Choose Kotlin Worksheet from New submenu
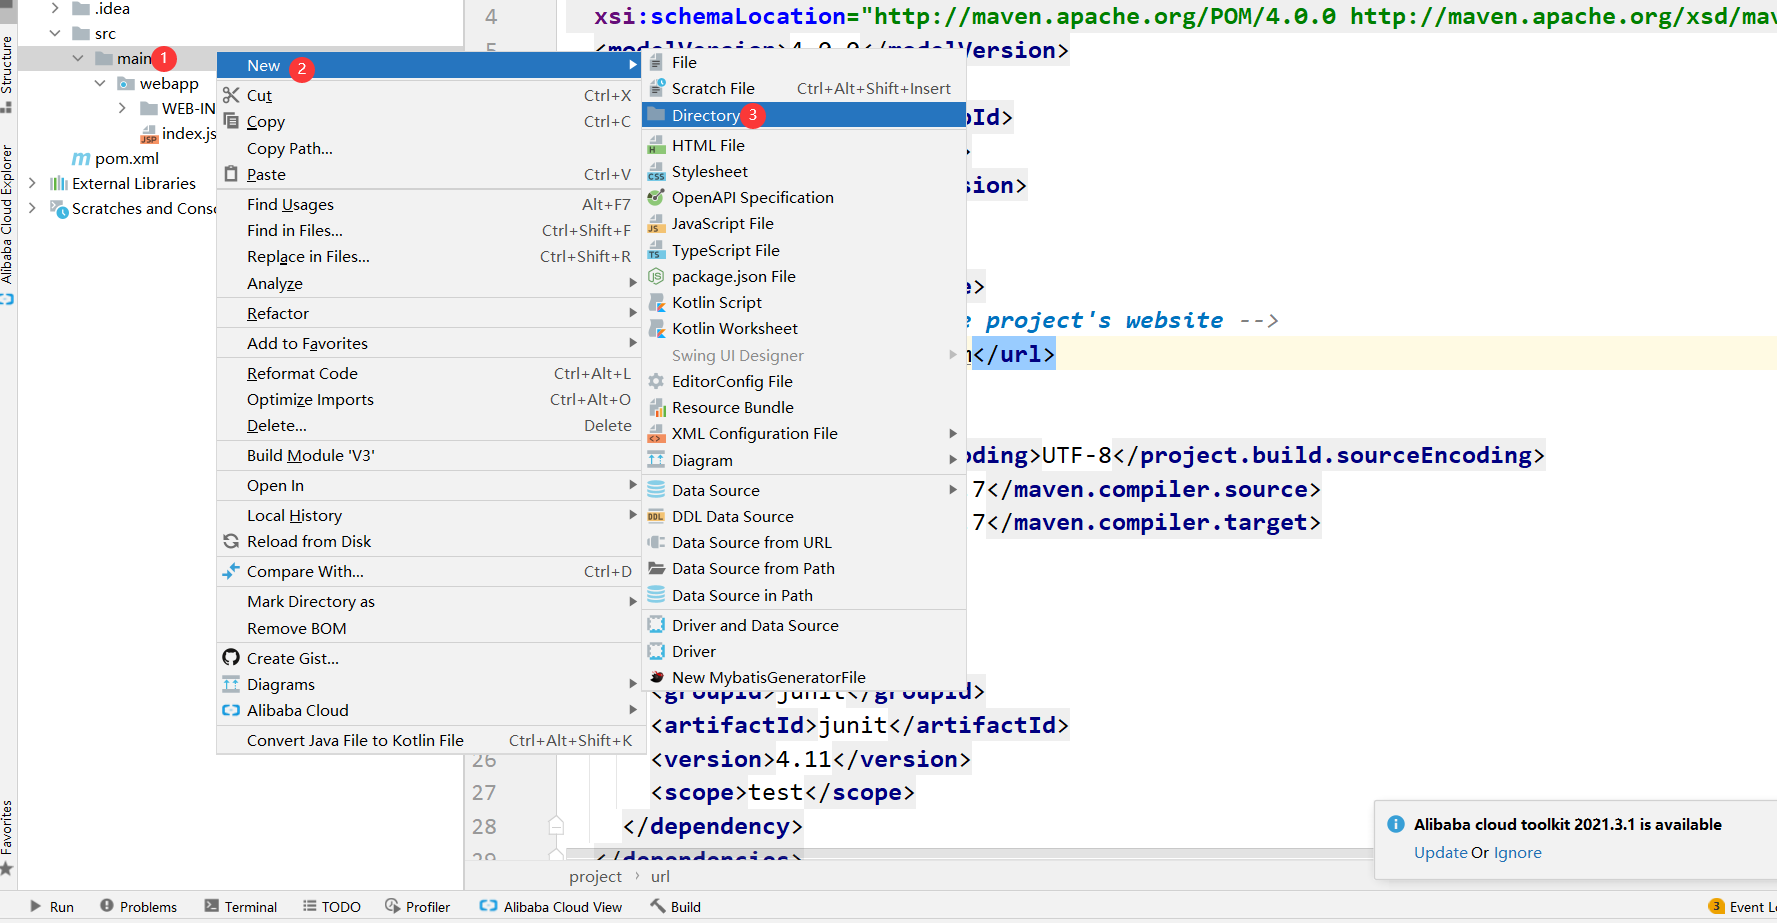The height and width of the screenshot is (923, 1777). (x=803, y=328)
